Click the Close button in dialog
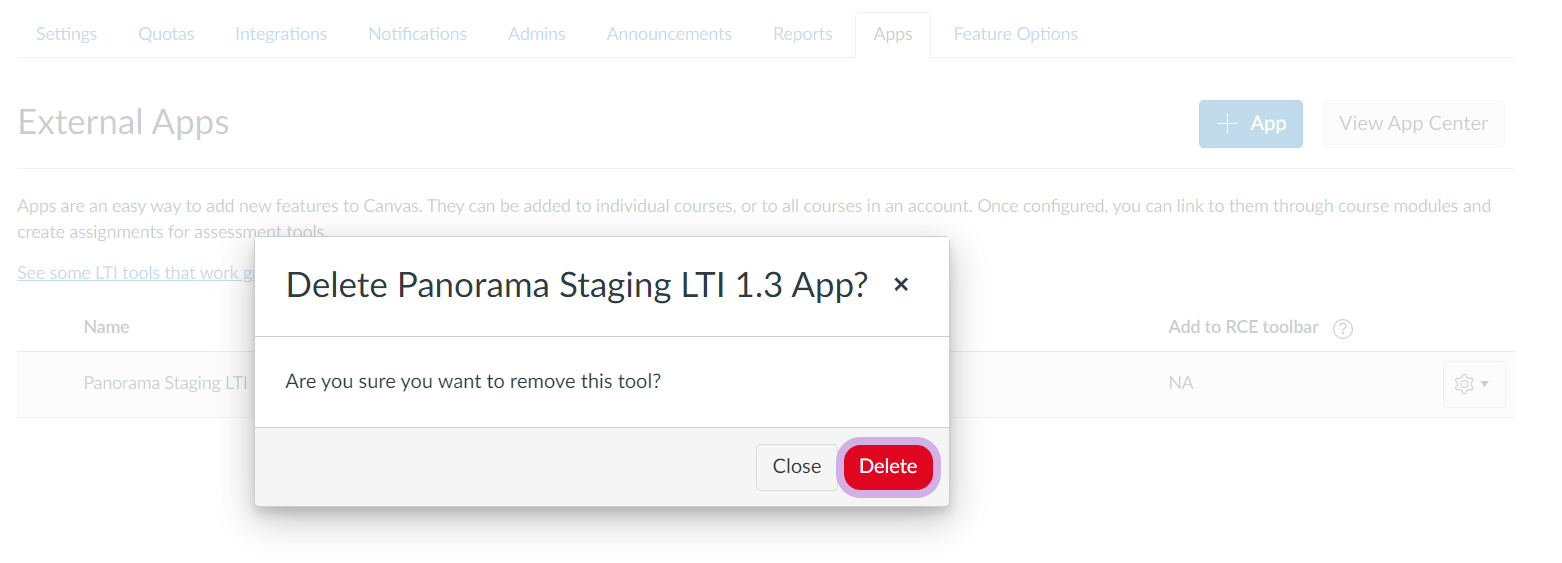The height and width of the screenshot is (563, 1562). coord(797,467)
